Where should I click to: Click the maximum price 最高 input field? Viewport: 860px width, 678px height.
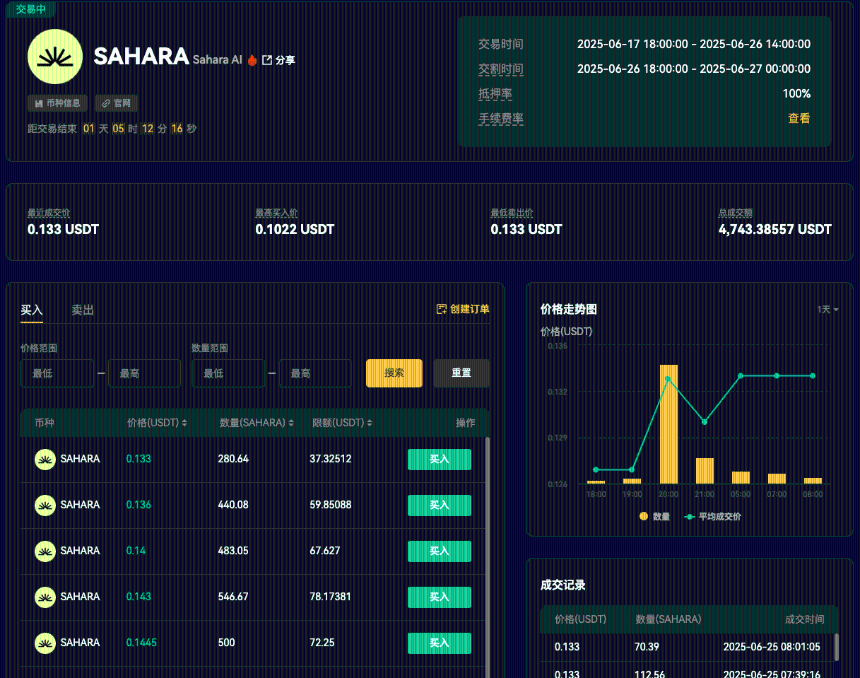click(144, 374)
